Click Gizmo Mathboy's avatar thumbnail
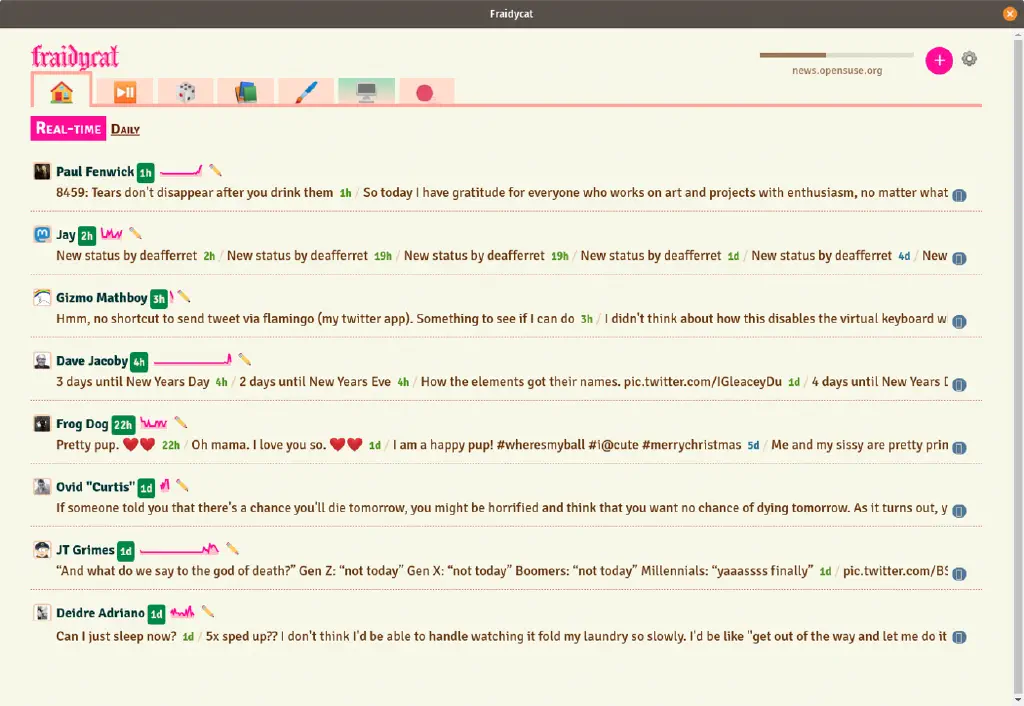Viewport: 1024px width, 706px height. click(x=42, y=297)
